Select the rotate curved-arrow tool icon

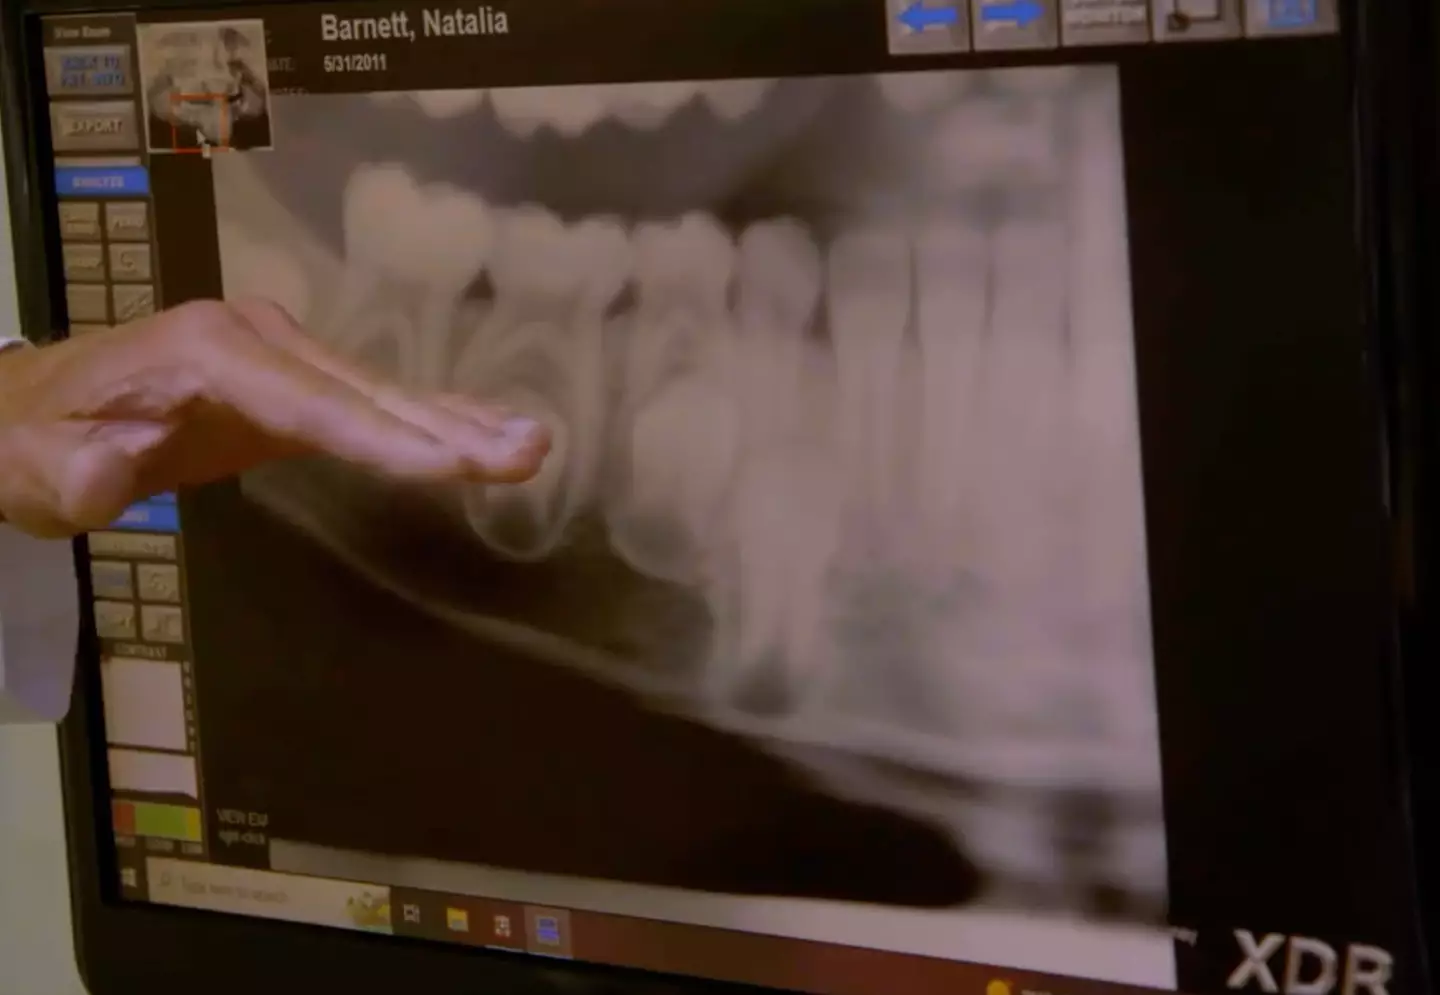coord(130,262)
